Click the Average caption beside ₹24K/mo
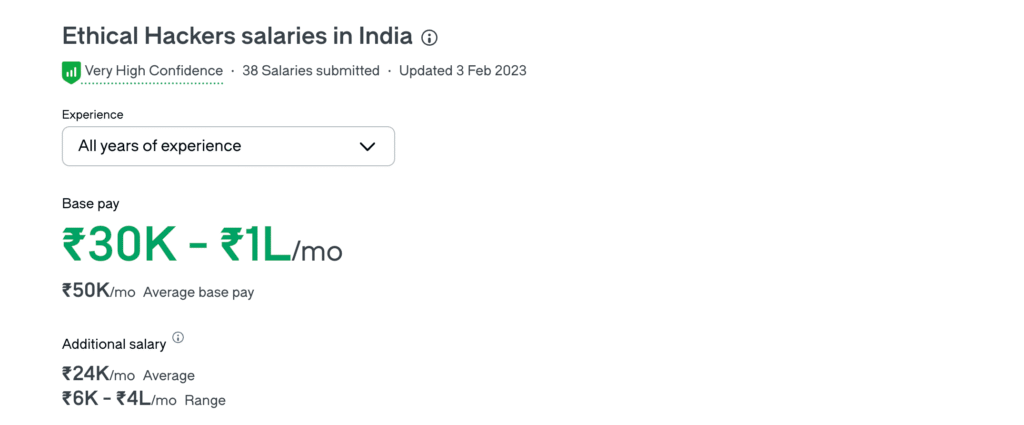 [x=168, y=375]
